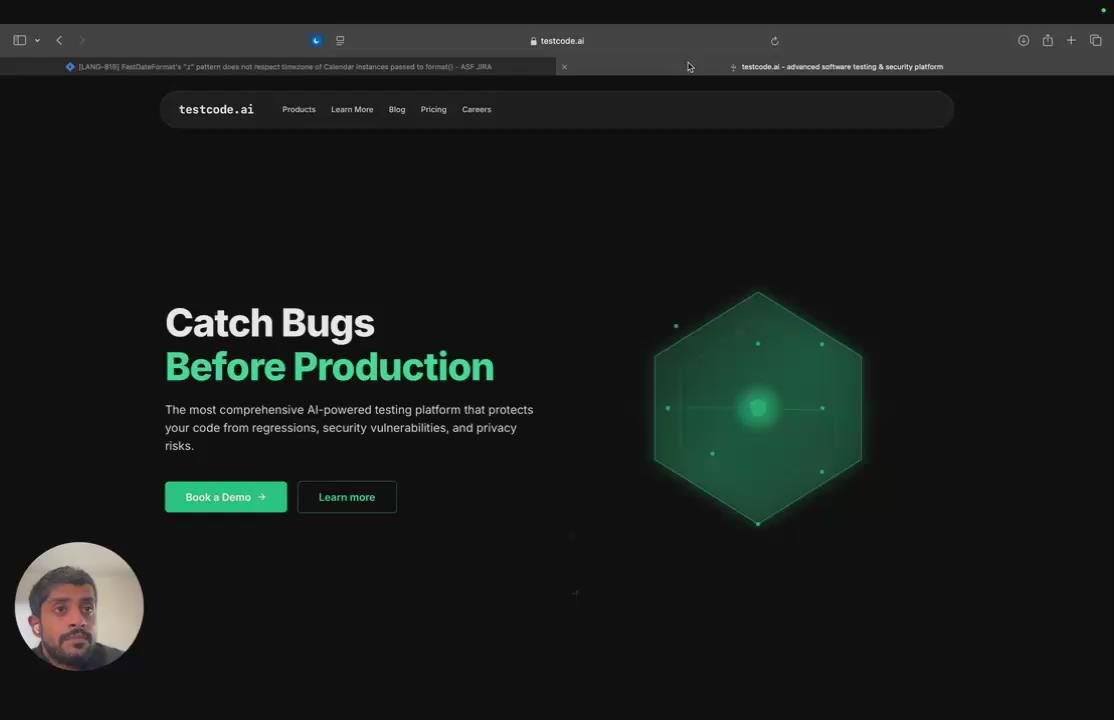
Task: Open the Pricing page
Action: [433, 109]
